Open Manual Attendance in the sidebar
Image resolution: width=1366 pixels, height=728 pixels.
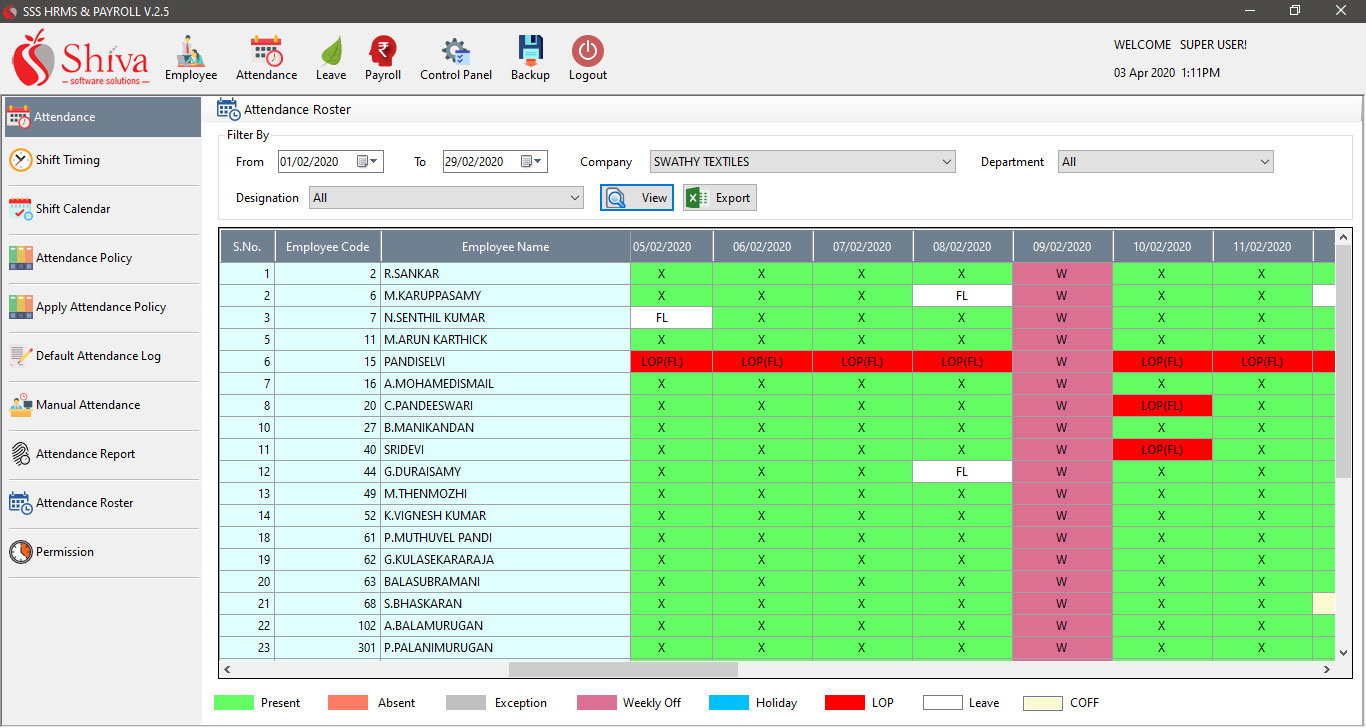point(88,405)
